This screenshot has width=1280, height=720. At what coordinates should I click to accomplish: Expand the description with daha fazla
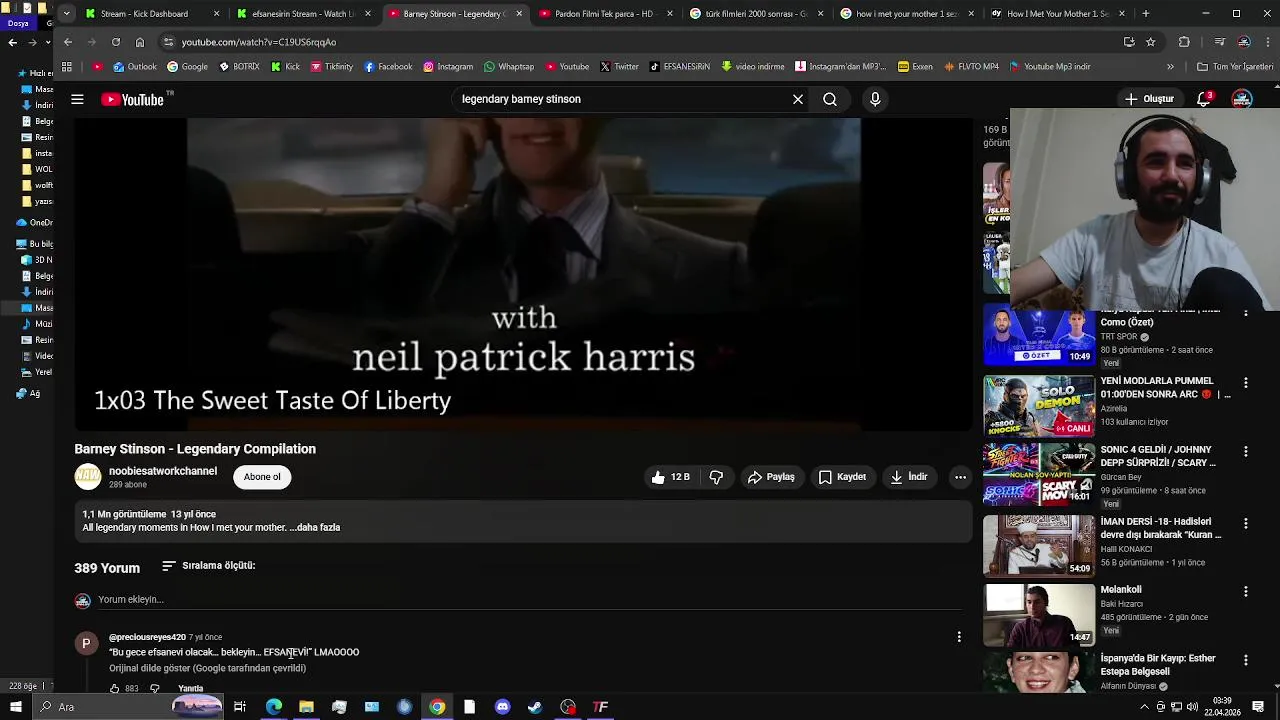point(318,528)
